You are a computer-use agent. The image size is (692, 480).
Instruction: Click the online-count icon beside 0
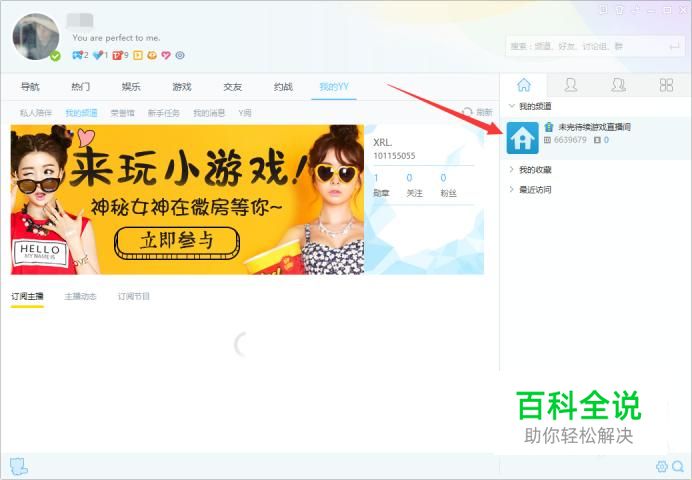[x=598, y=140]
